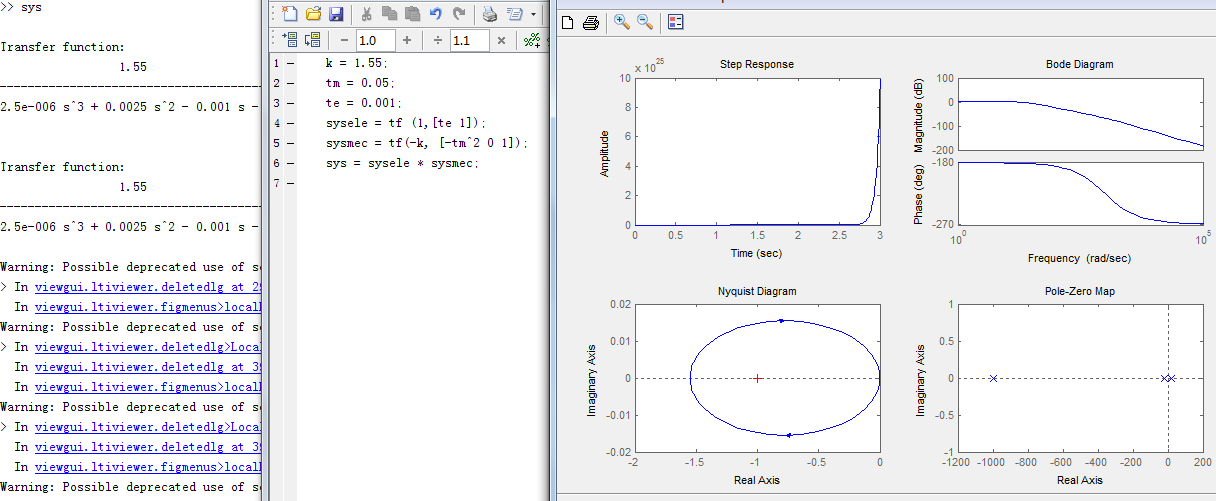The width and height of the screenshot is (1216, 501).
Task: Click the multiply button next to 1.1
Action: click(x=501, y=40)
